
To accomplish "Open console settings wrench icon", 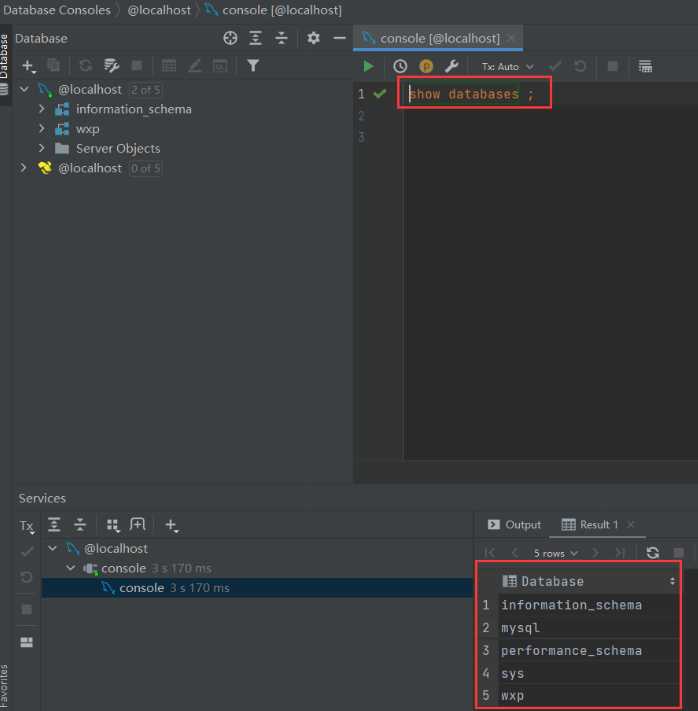I will (452, 67).
